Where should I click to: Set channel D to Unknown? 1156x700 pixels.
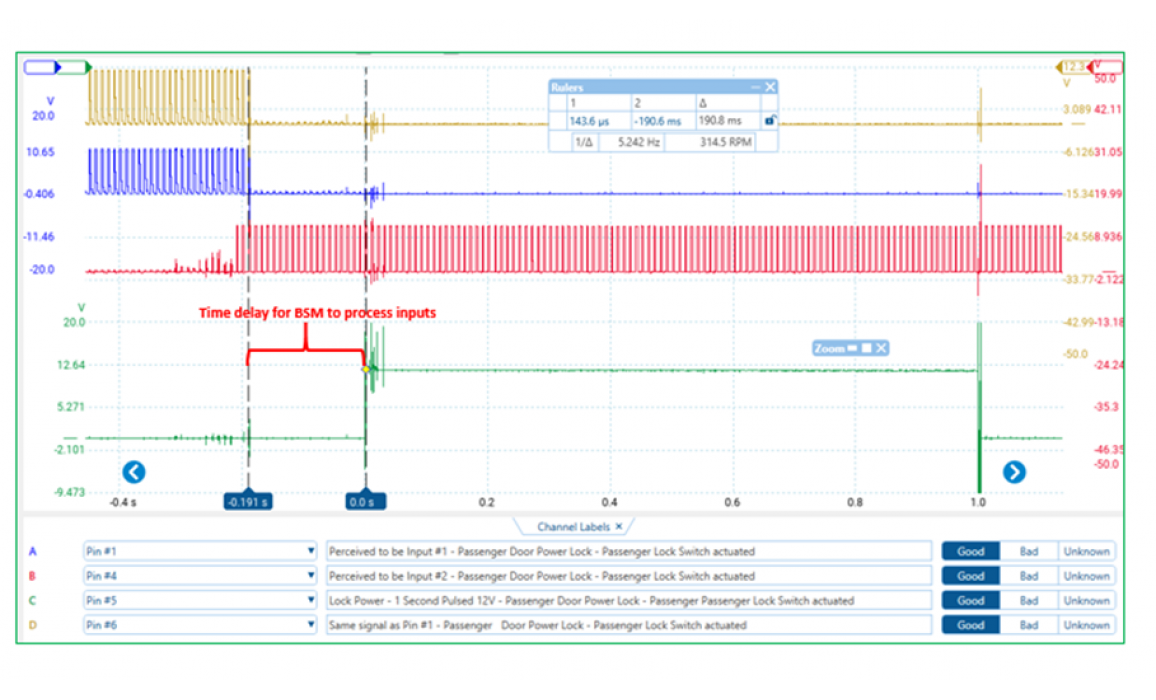(x=1085, y=625)
